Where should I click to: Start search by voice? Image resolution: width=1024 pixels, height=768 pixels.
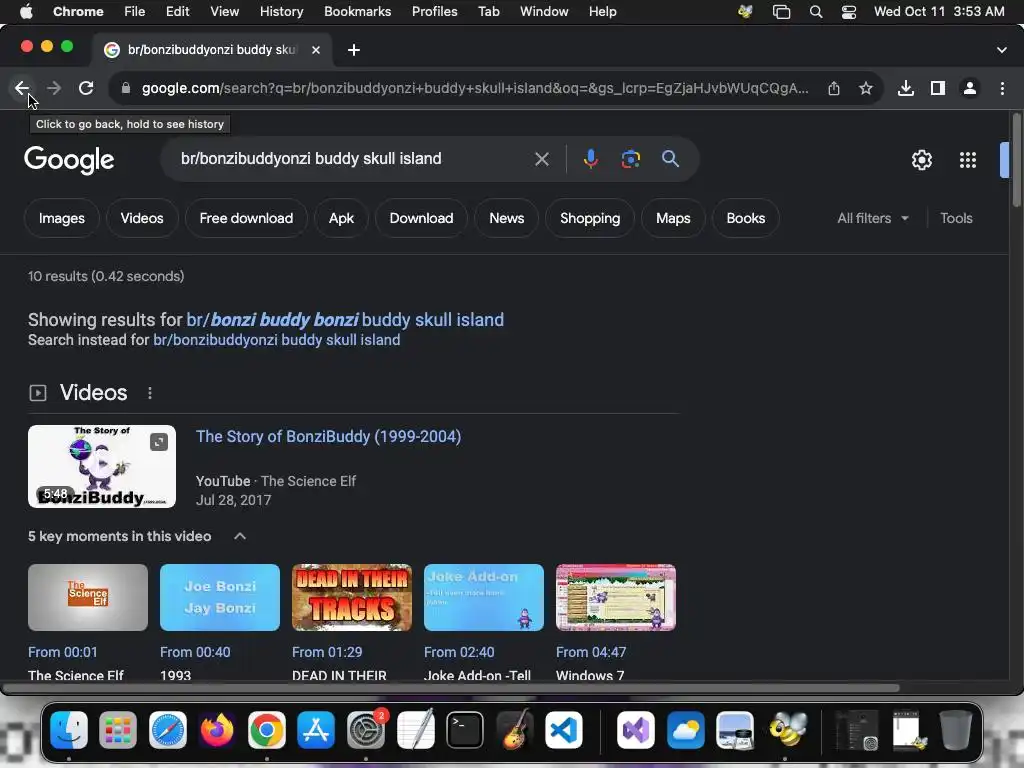(x=590, y=159)
